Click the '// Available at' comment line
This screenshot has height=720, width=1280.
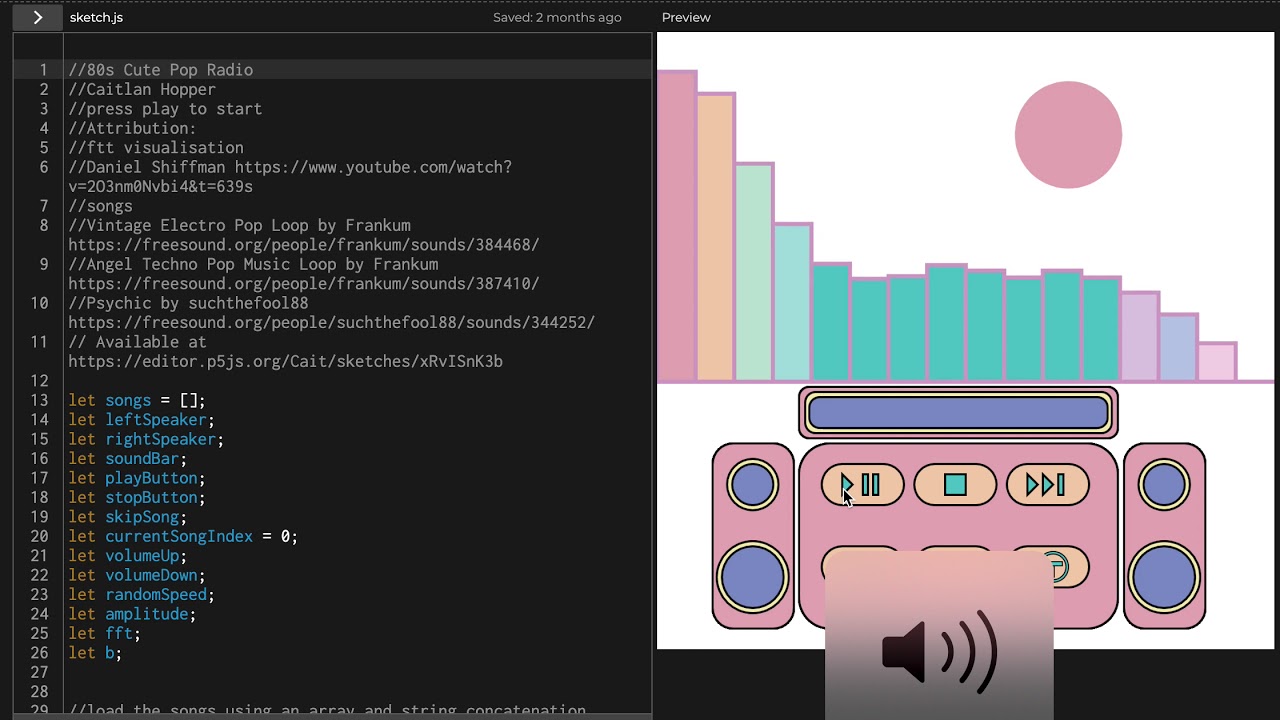(x=137, y=342)
